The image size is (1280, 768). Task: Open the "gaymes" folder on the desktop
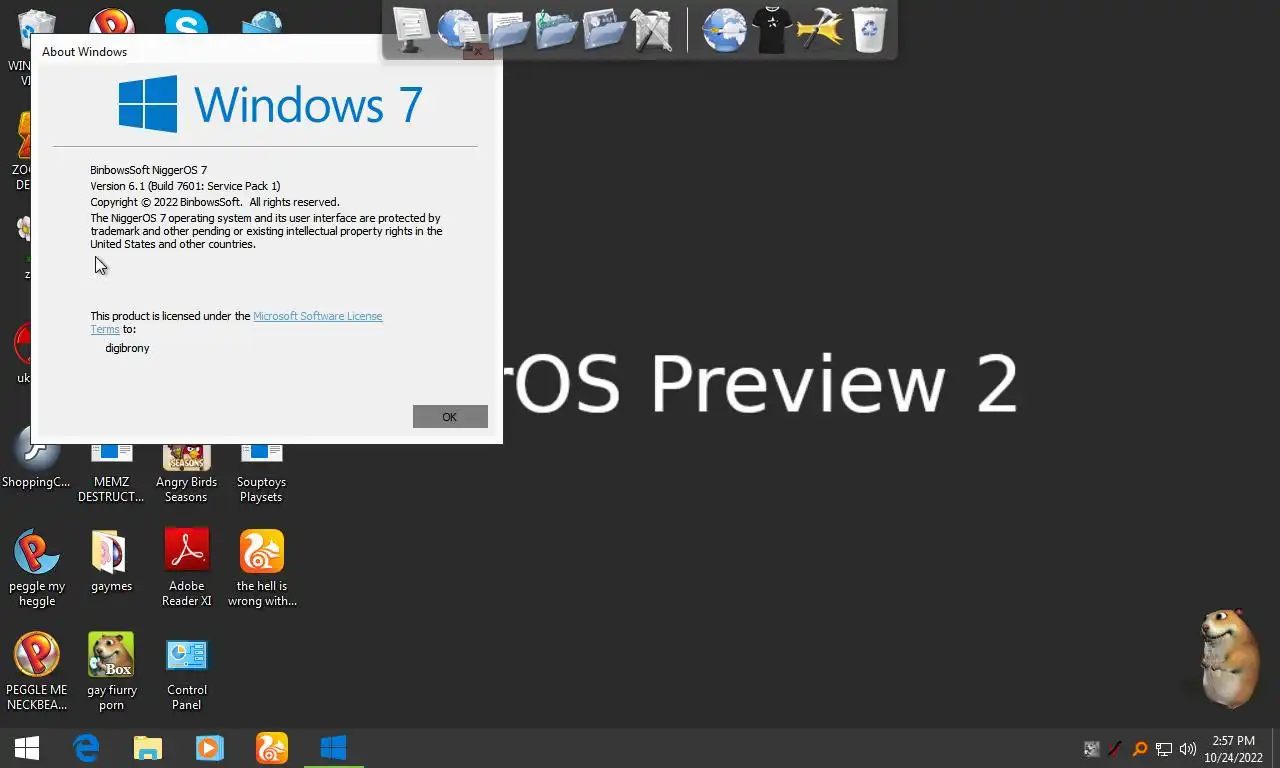[111, 562]
